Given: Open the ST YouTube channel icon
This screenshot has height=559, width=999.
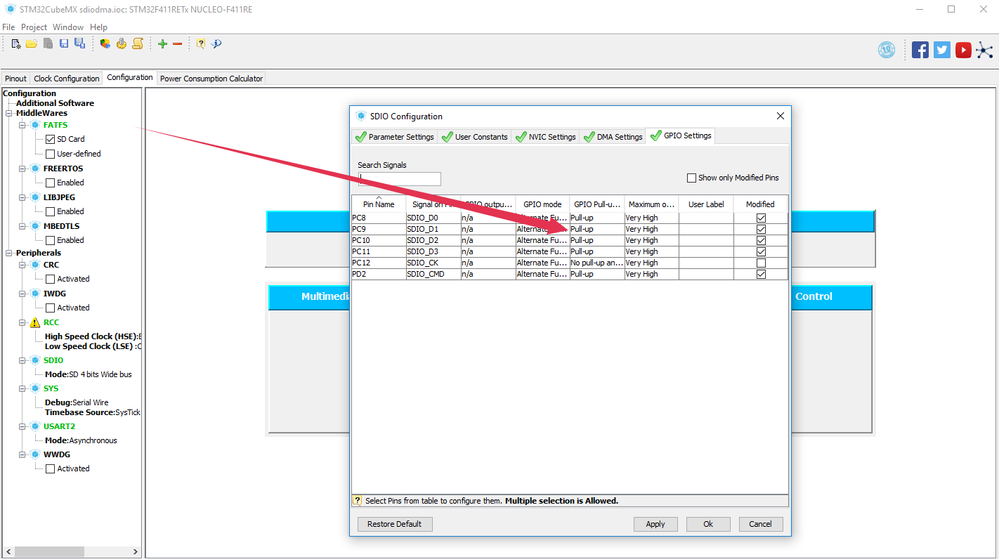Looking at the screenshot, I should 963,50.
